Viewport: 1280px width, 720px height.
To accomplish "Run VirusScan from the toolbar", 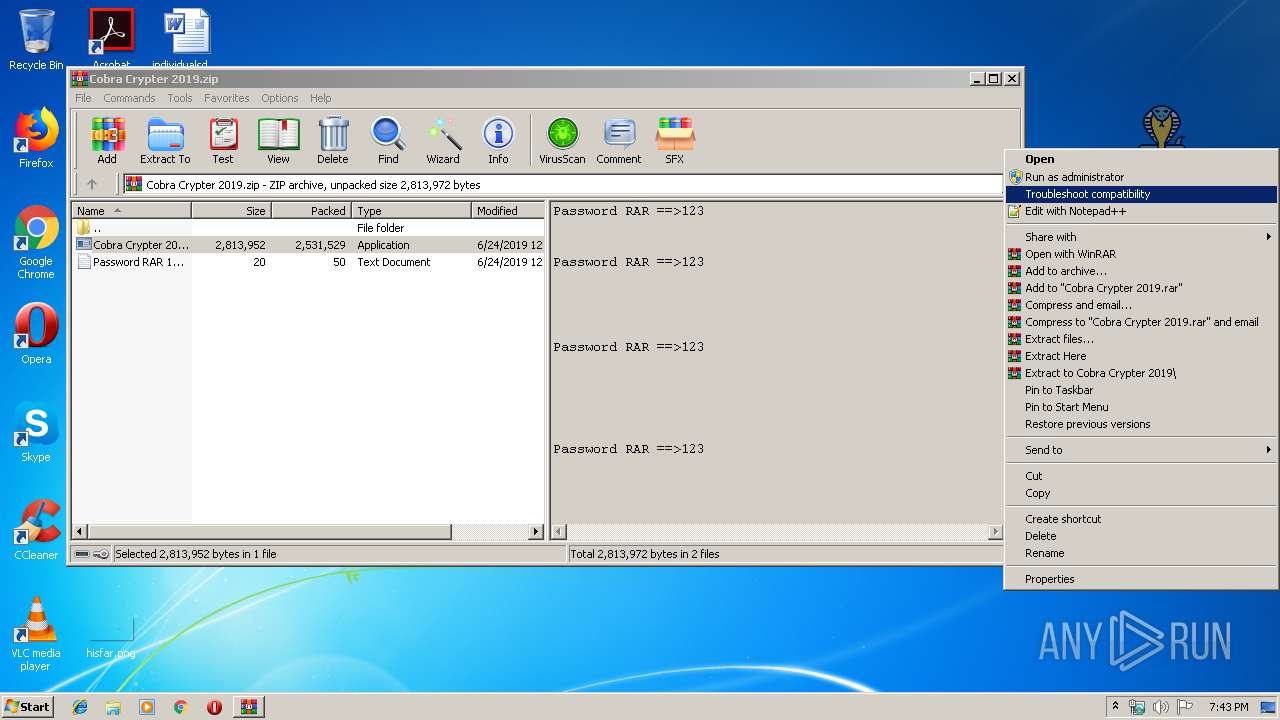I will [x=562, y=140].
